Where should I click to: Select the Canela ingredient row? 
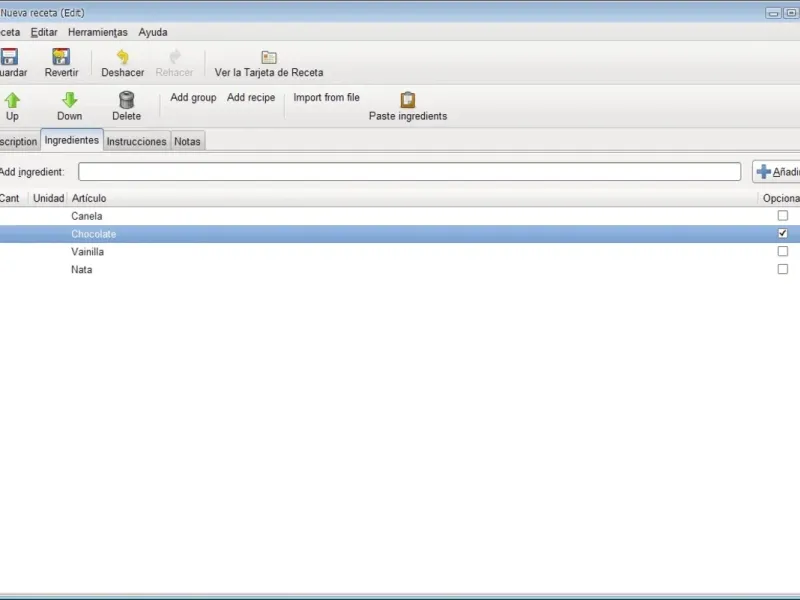click(x=400, y=216)
